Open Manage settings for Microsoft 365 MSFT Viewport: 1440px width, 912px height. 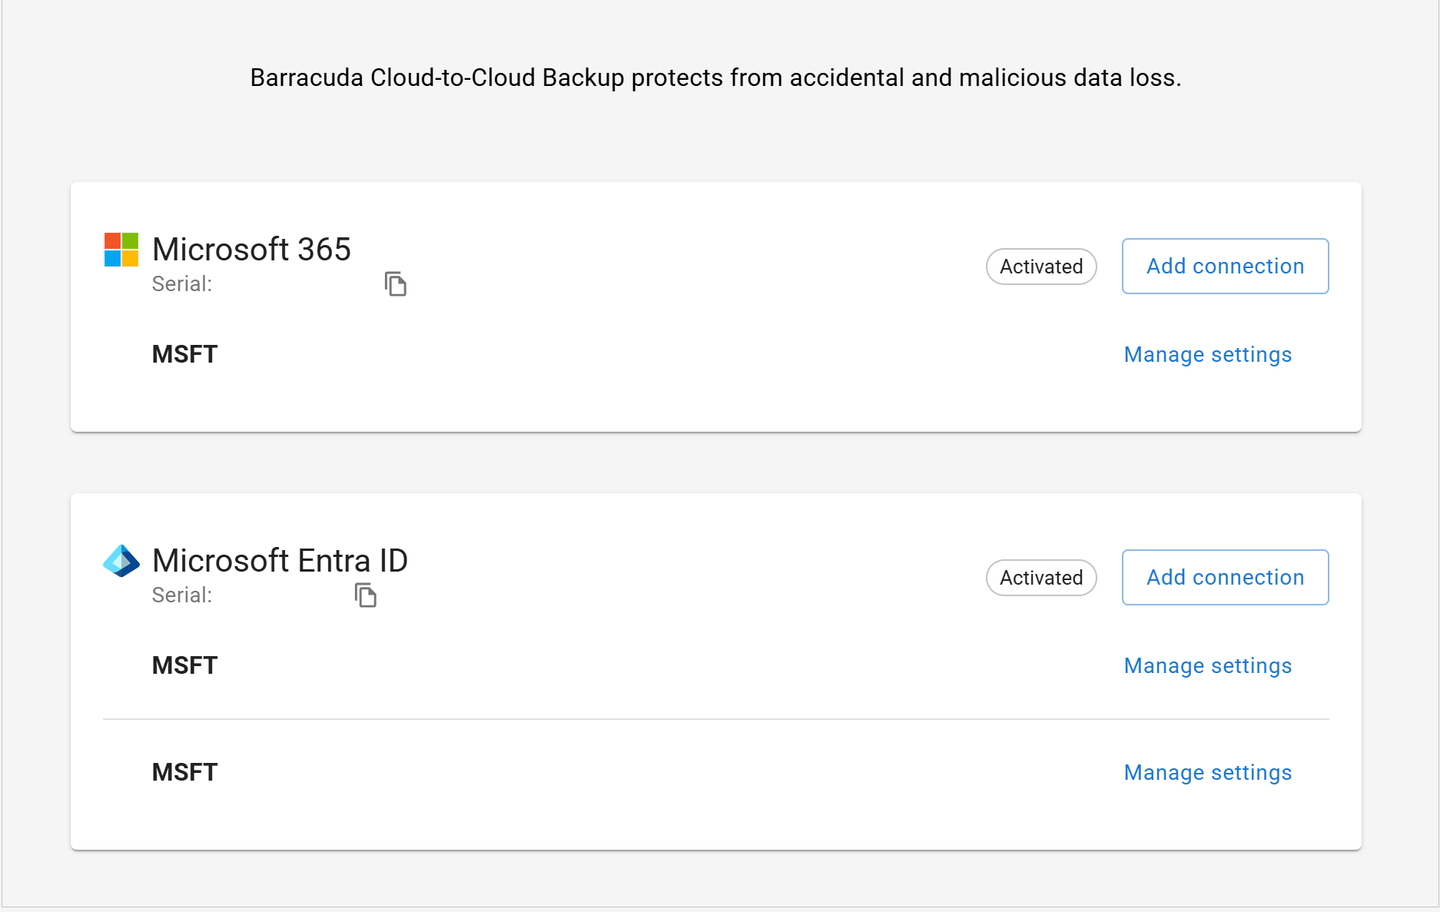click(x=1207, y=355)
